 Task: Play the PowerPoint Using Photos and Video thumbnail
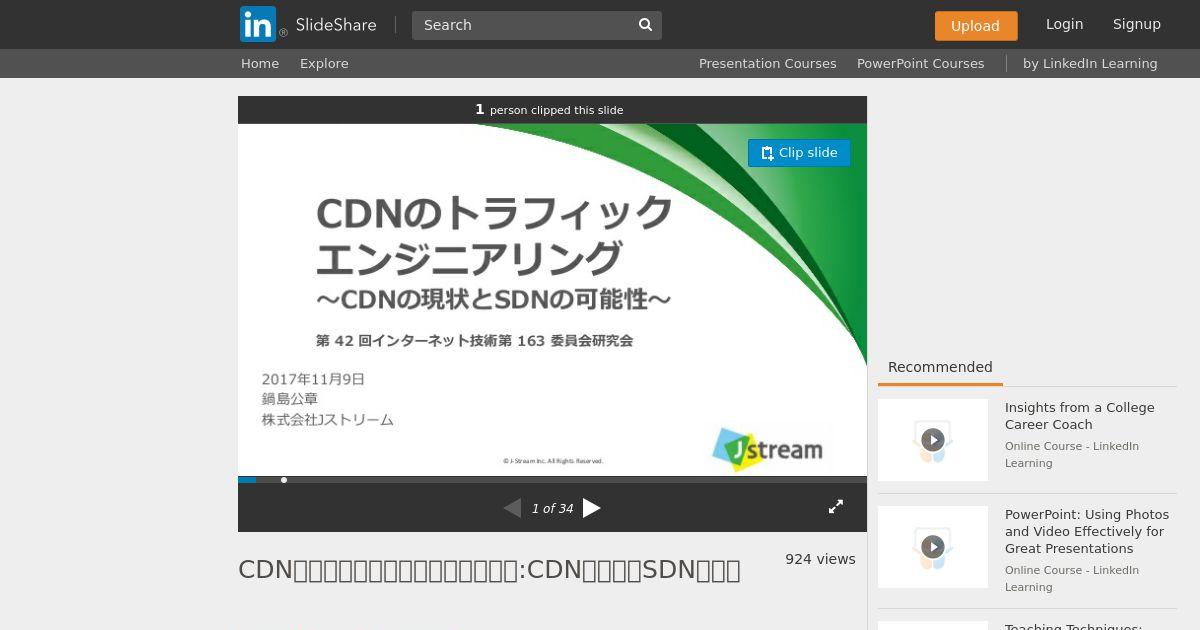pyautogui.click(x=933, y=547)
